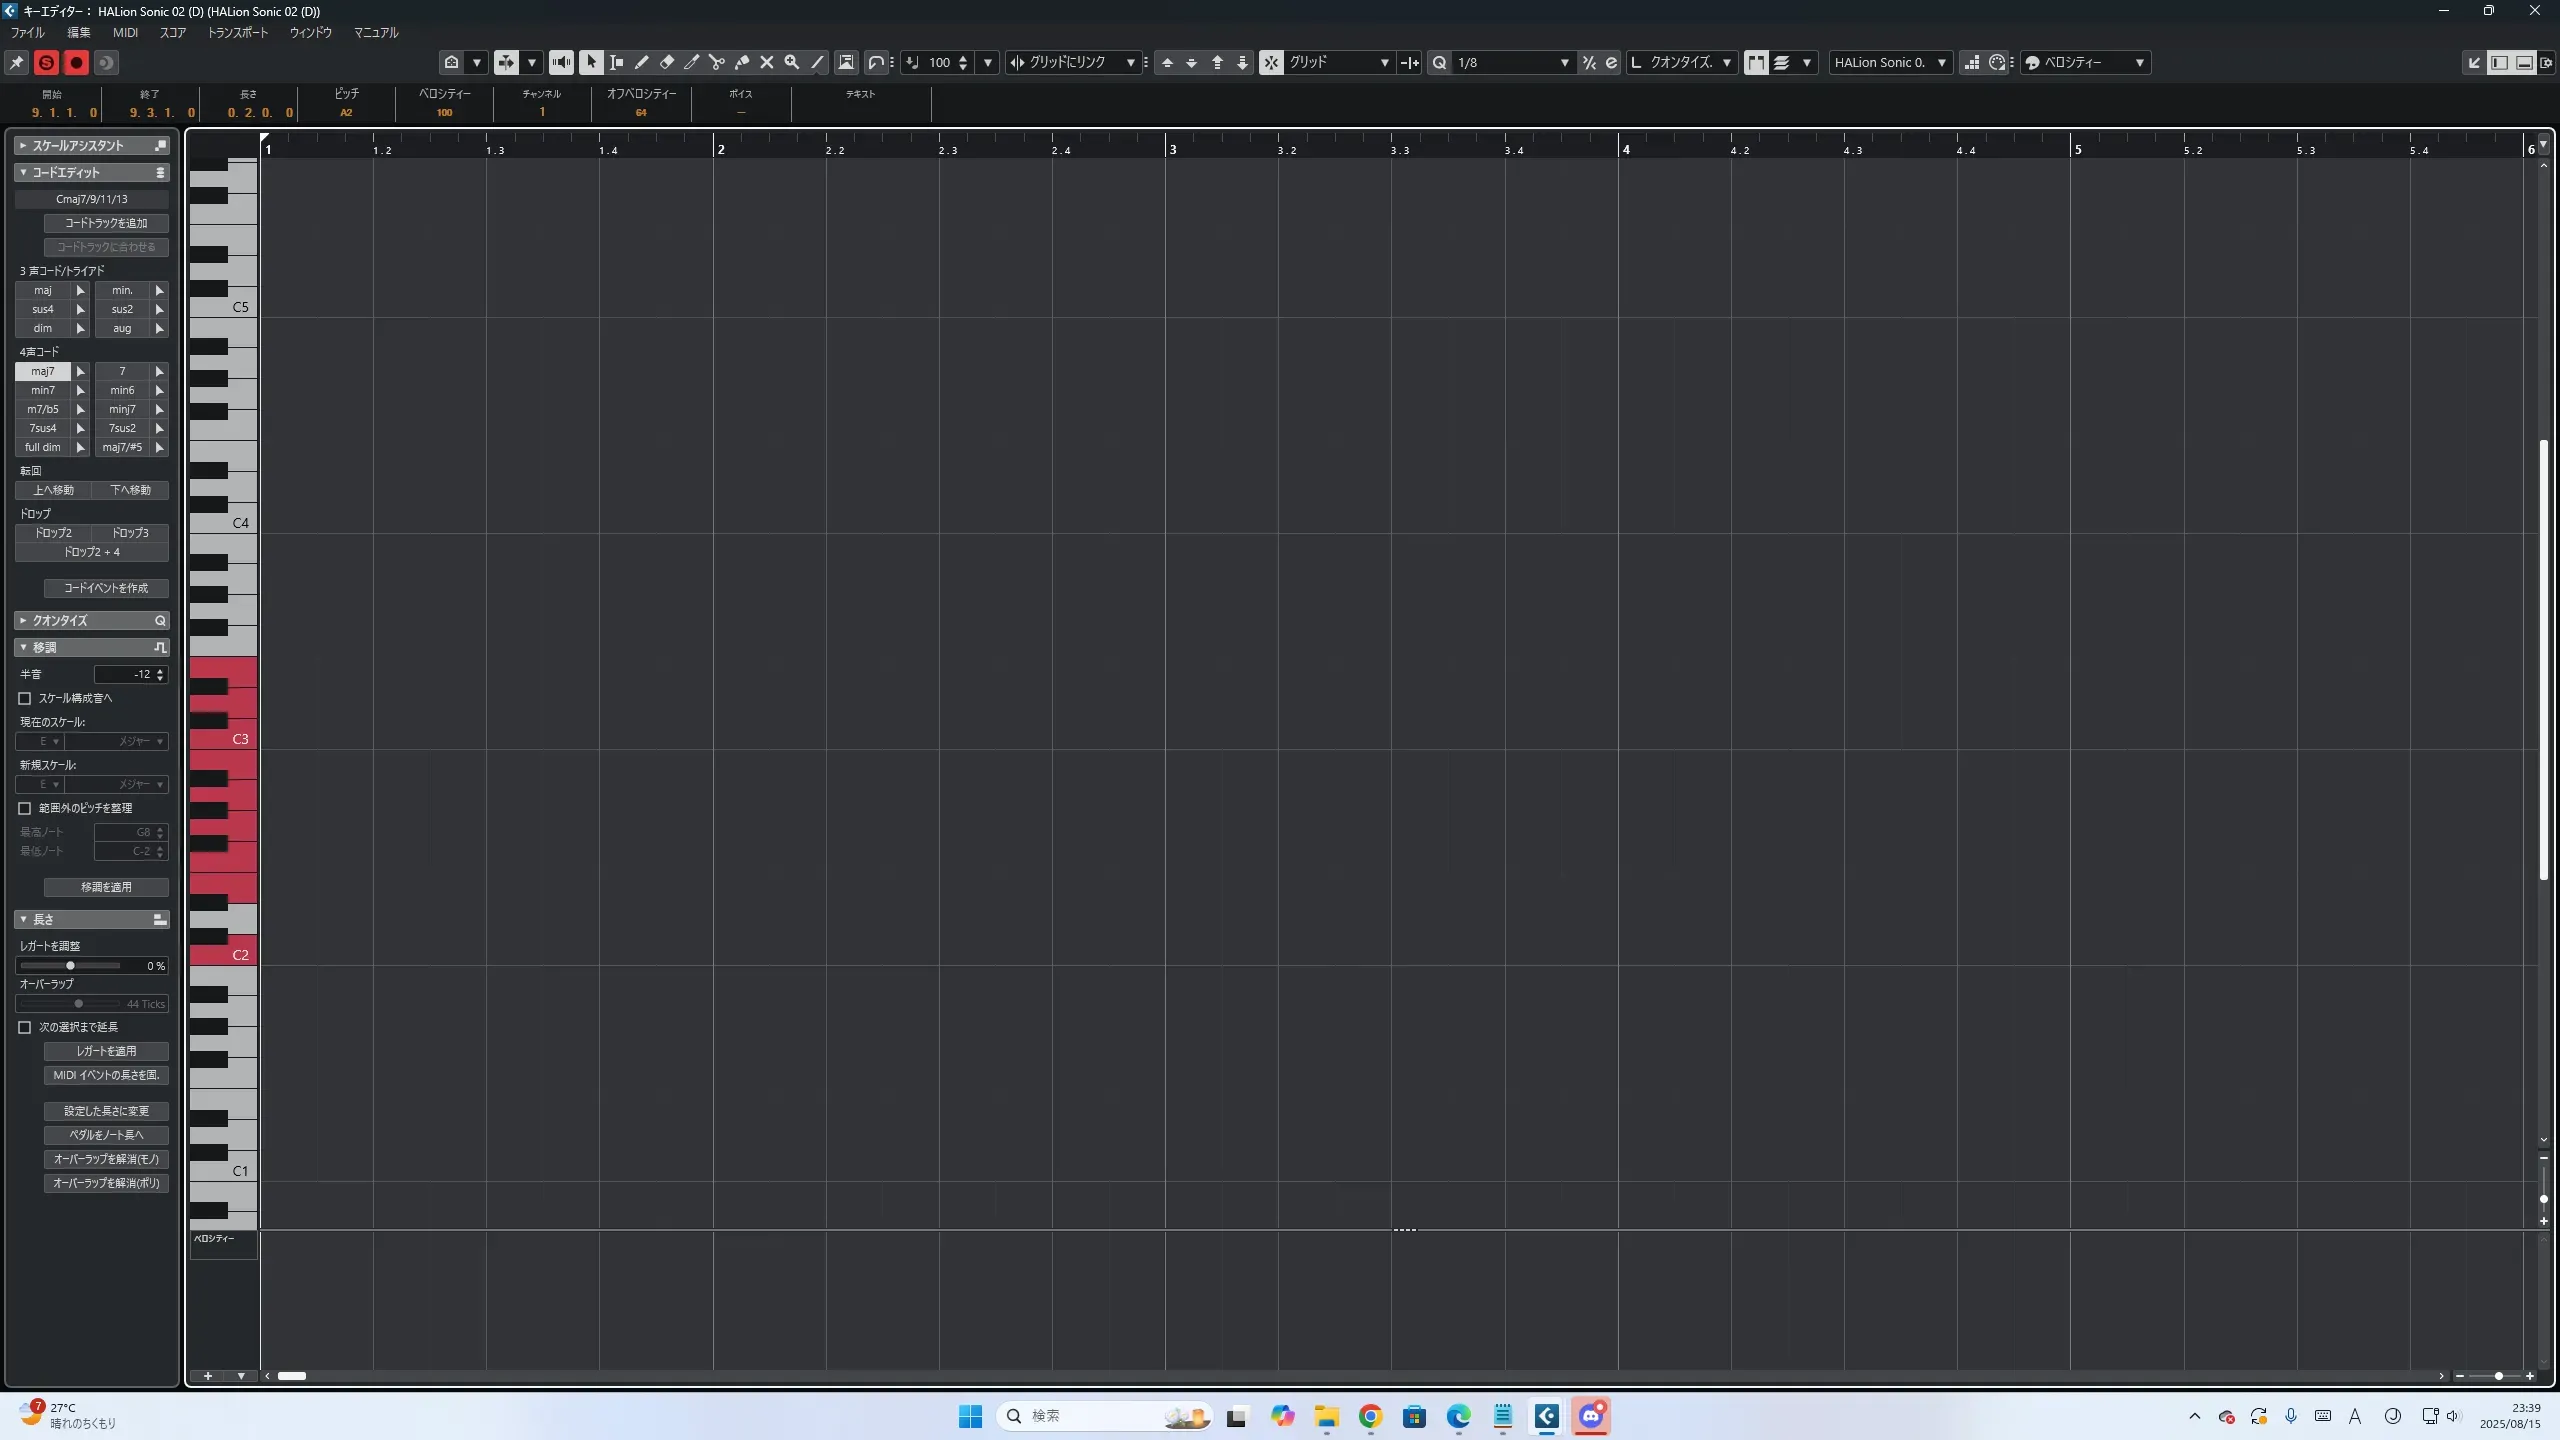The width and height of the screenshot is (2560, 1440).
Task: Toggle acoustic feedback speaker icon
Action: [x=561, y=62]
